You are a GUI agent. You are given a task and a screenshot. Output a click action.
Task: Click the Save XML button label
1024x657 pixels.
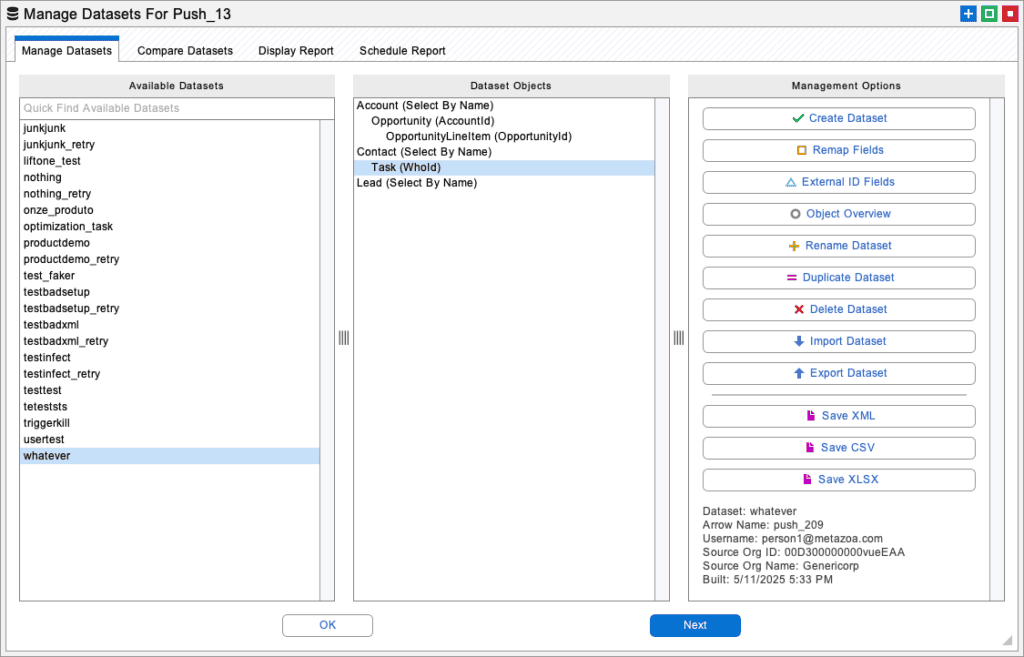click(x=848, y=415)
